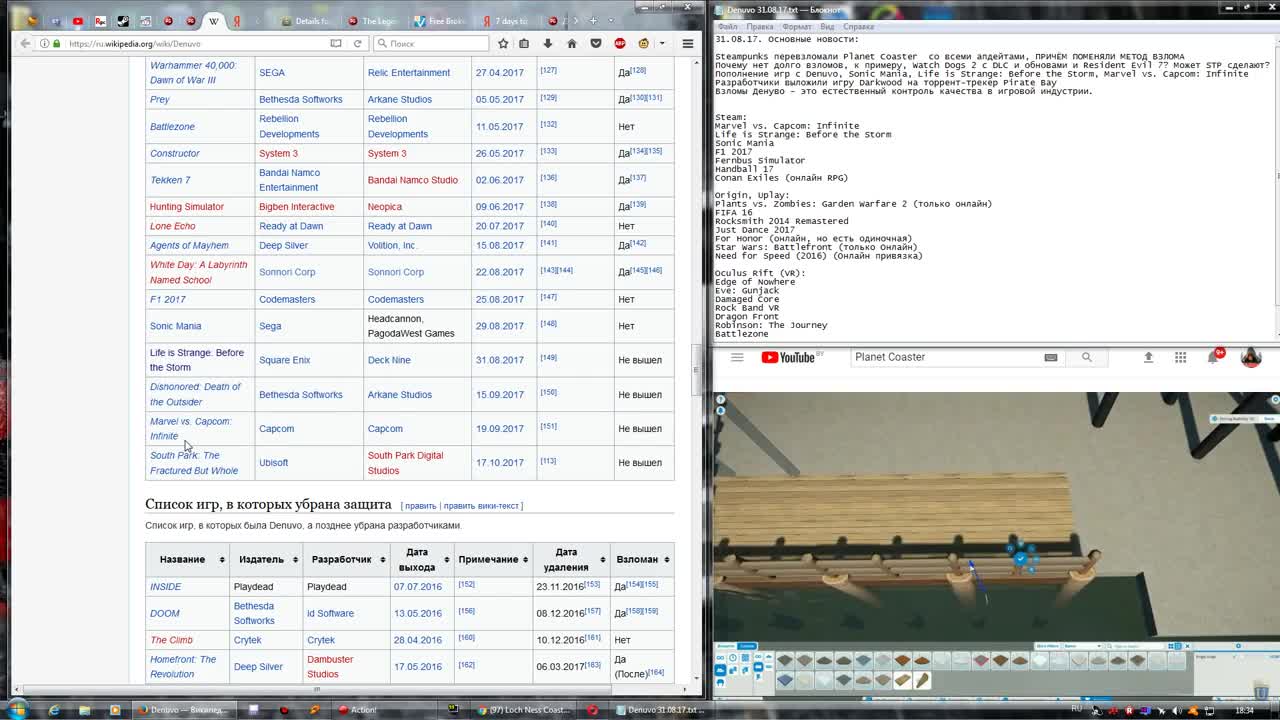Open Agents of Mayhem link

(189, 245)
